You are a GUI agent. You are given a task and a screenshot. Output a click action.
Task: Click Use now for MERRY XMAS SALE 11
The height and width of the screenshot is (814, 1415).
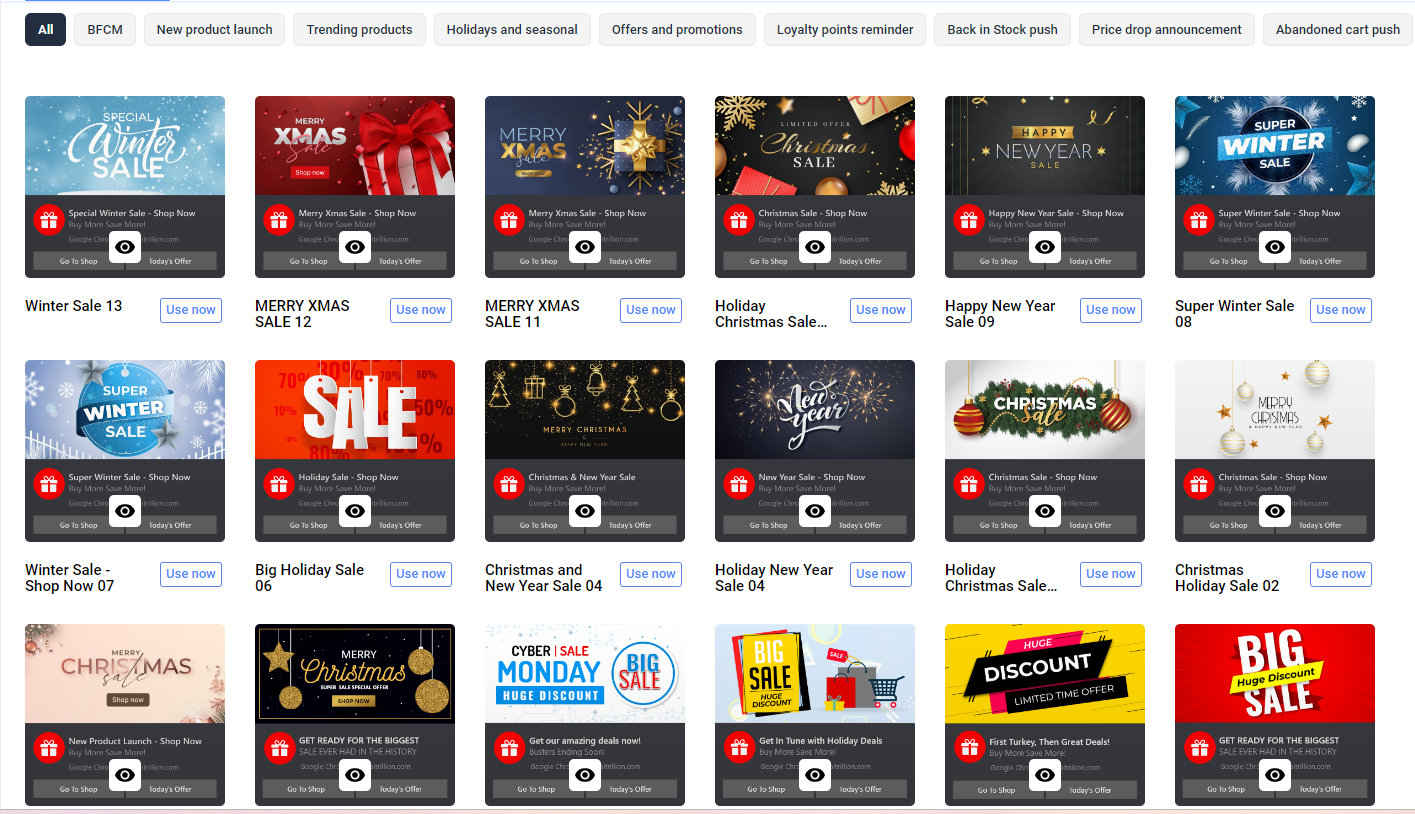click(651, 310)
